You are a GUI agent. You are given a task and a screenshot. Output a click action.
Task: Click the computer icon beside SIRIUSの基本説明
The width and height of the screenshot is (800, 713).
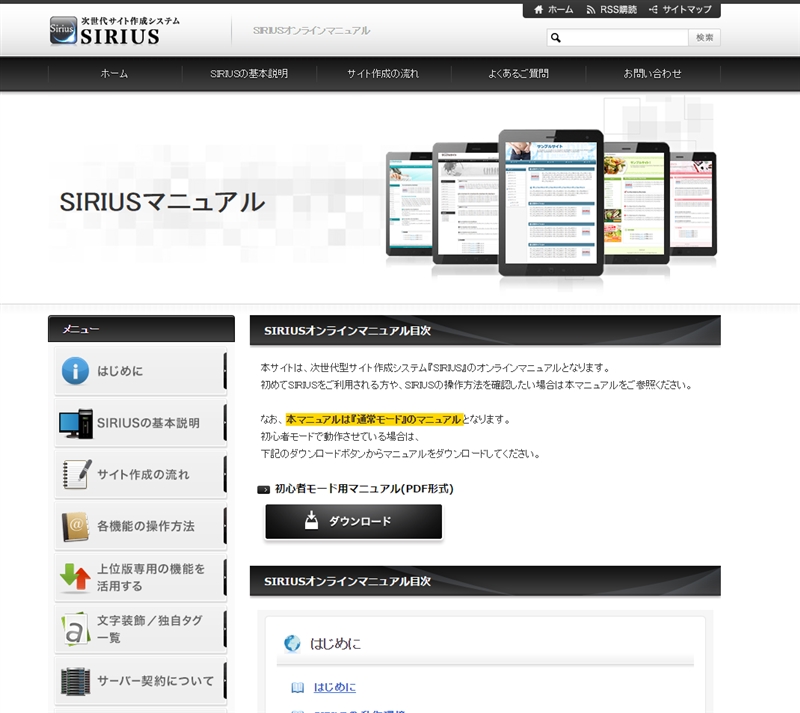[x=75, y=423]
